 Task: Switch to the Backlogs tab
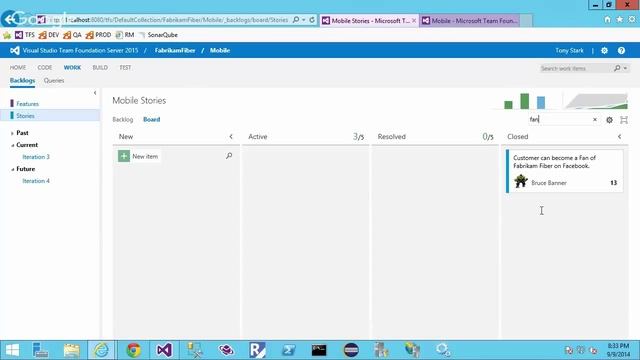[x=22, y=80]
